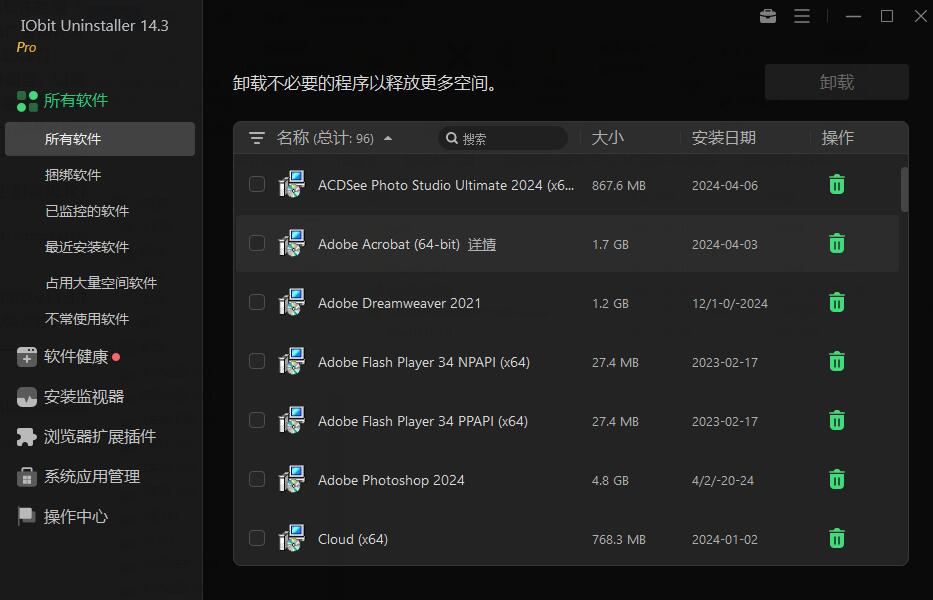Click the 4.8 GB size value
933x600 pixels.
click(x=610, y=480)
